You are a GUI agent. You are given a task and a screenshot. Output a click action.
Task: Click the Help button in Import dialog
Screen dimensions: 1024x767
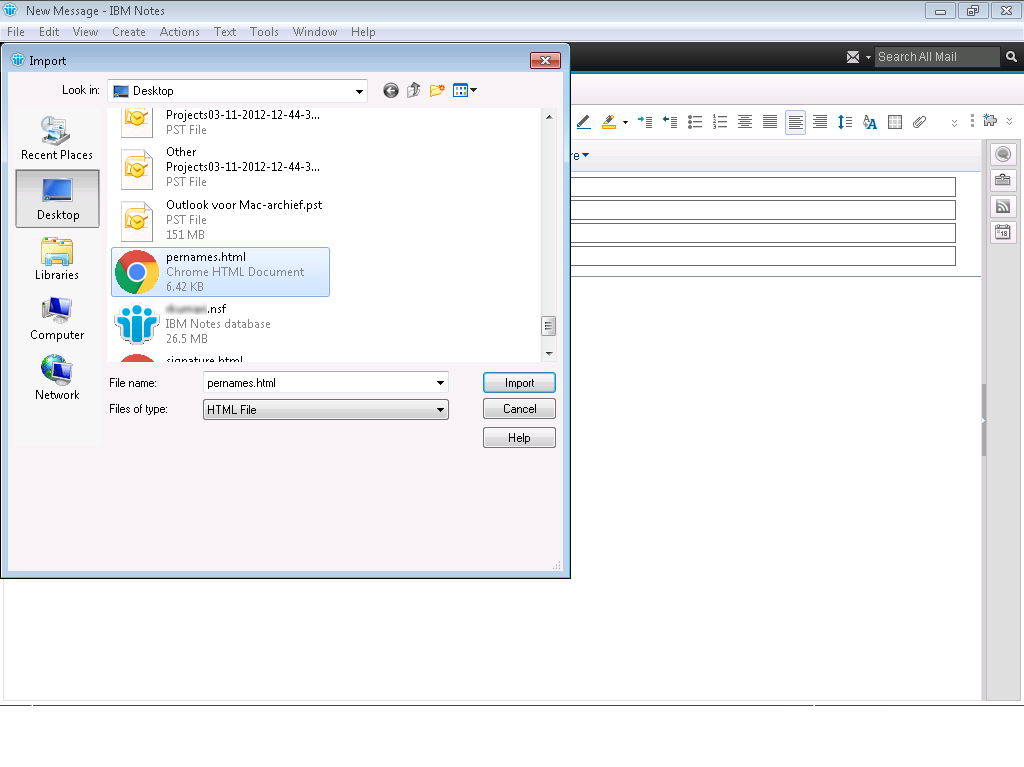519,438
